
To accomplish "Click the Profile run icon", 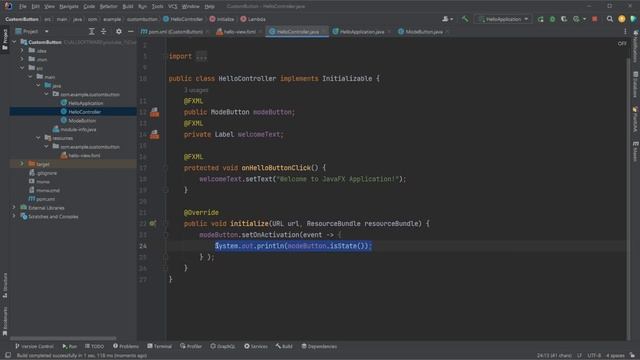I will tap(576, 19).
